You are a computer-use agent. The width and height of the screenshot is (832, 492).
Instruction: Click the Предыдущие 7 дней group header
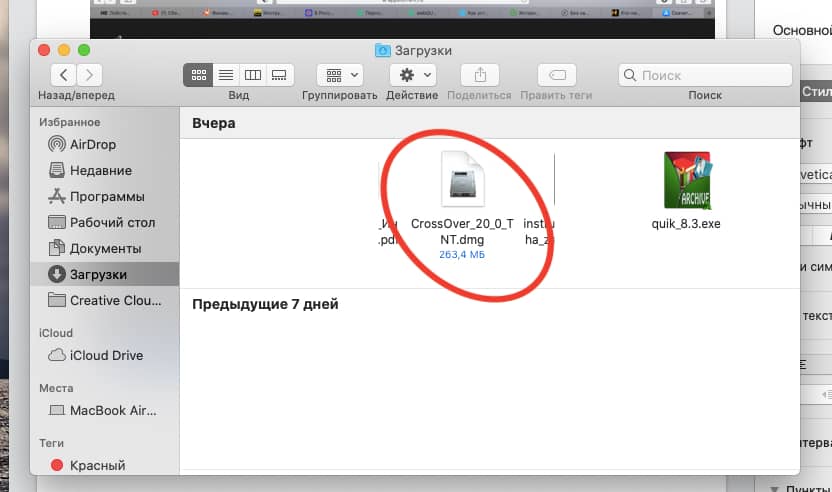coord(265,304)
